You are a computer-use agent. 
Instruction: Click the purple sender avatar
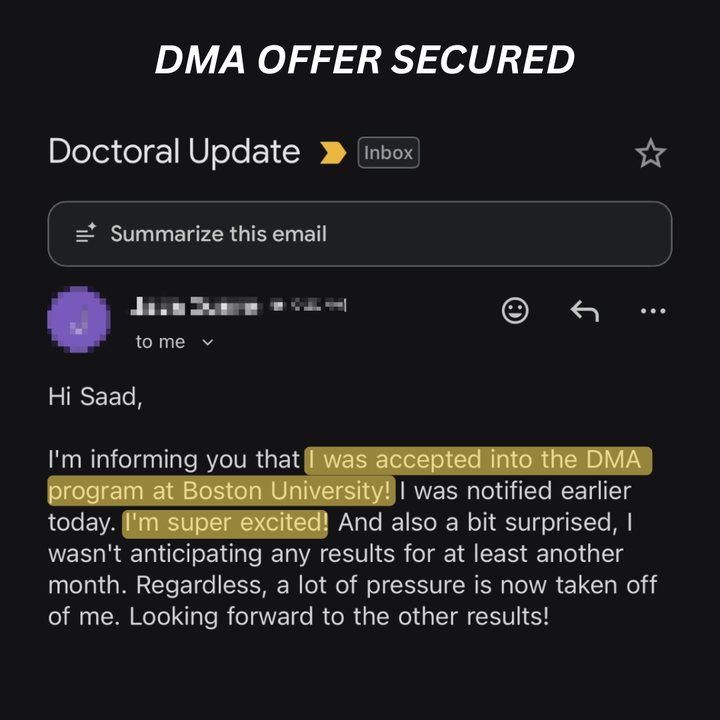79,319
